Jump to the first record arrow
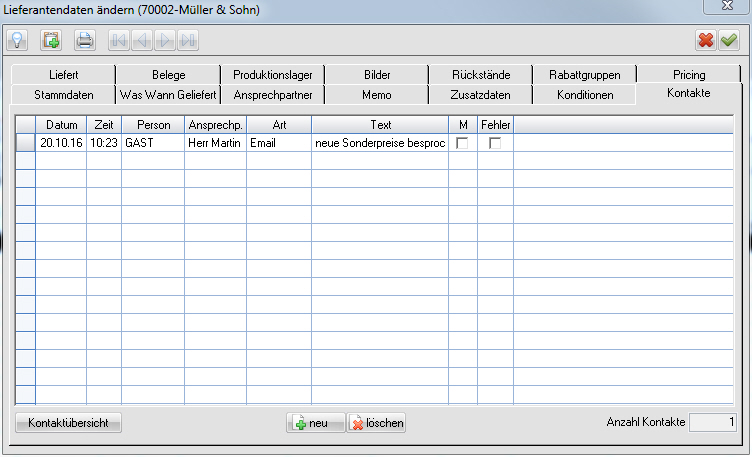Screen dimensions: 752x457 click(x=120, y=40)
